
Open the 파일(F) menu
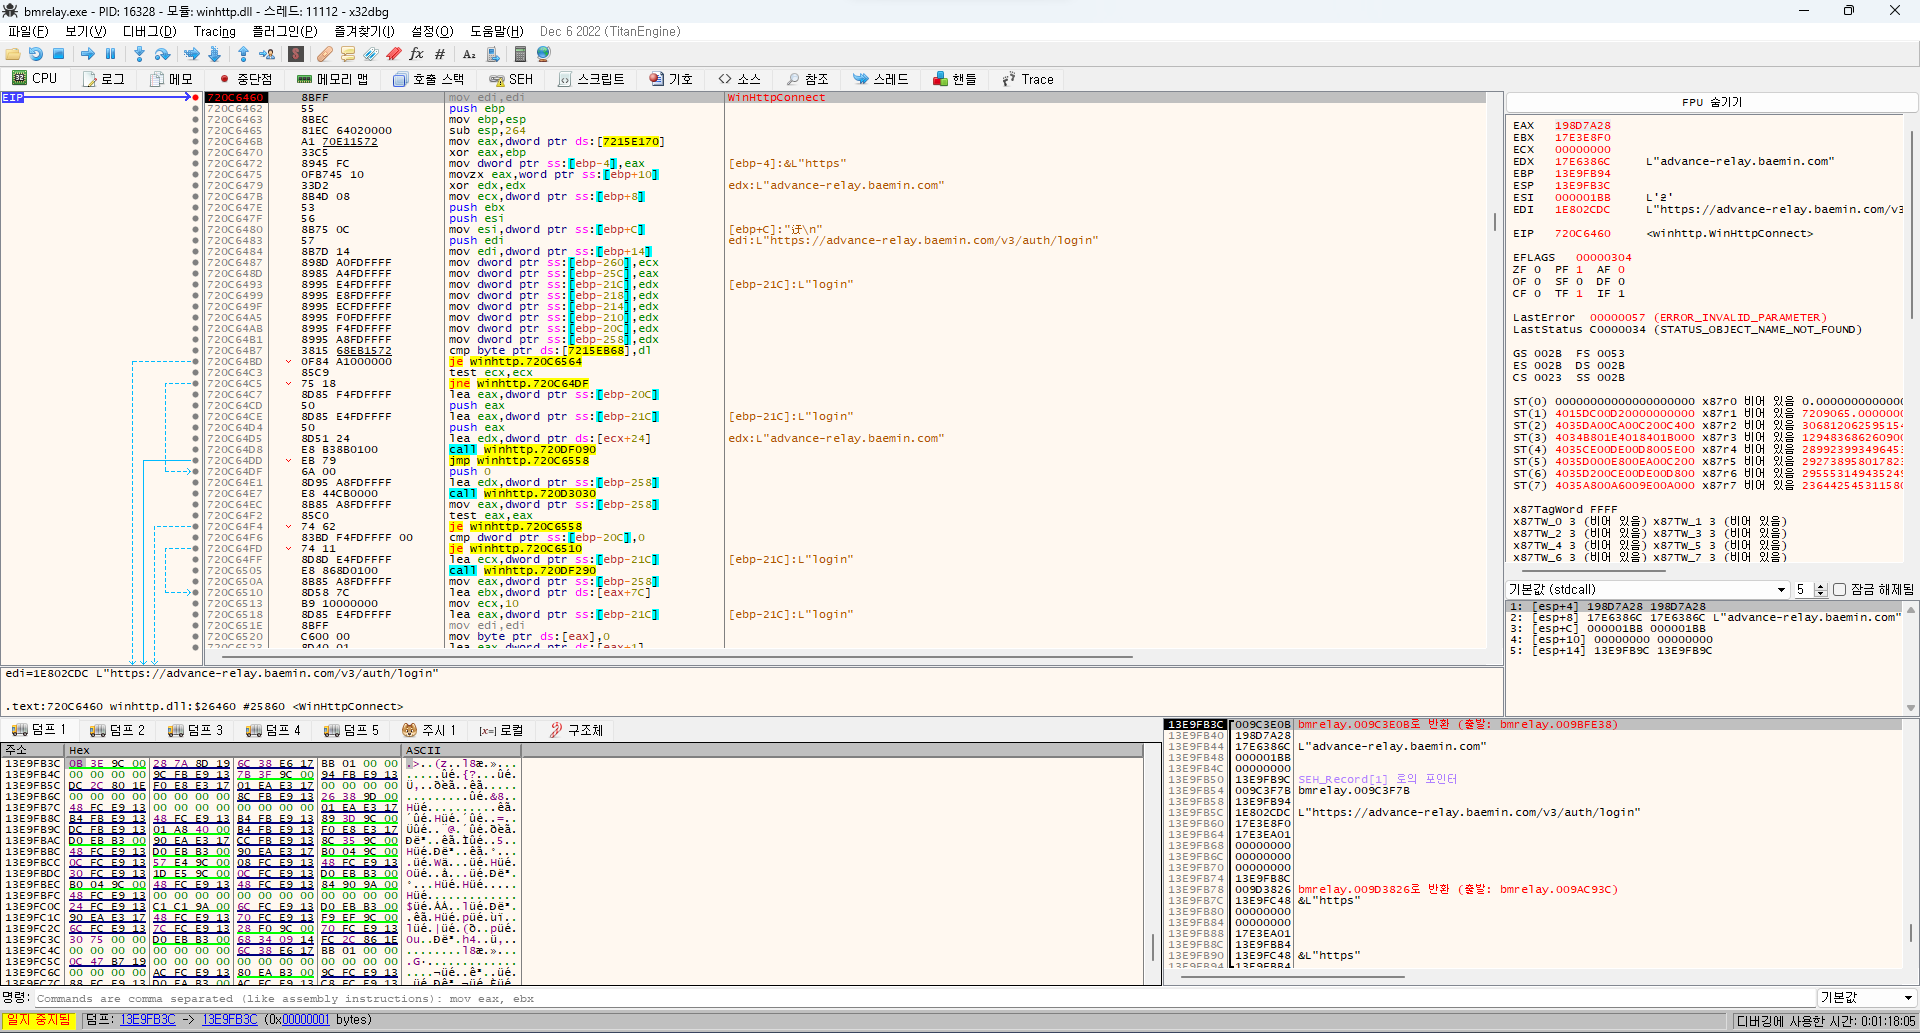coord(28,31)
